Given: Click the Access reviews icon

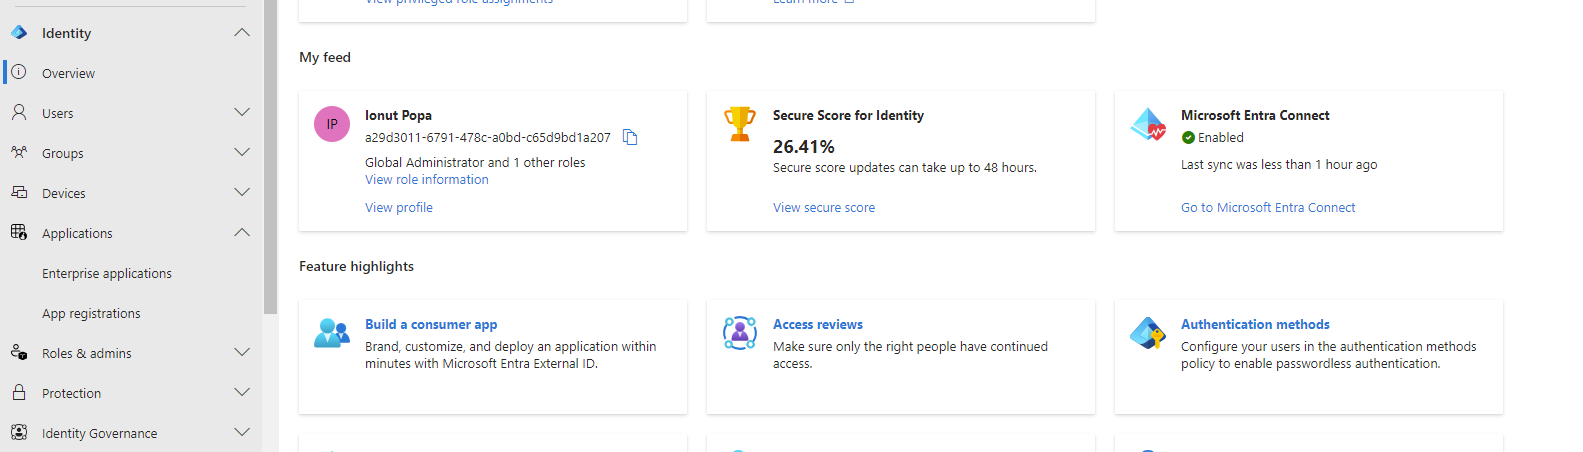Looking at the screenshot, I should tap(740, 332).
